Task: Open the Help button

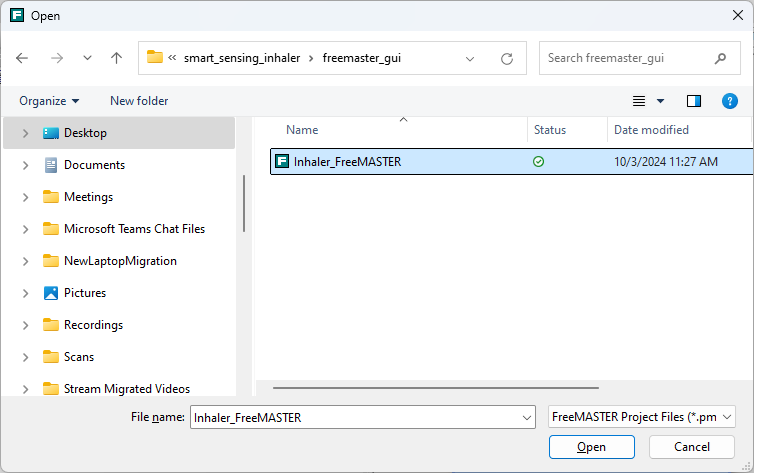Action: tap(730, 101)
